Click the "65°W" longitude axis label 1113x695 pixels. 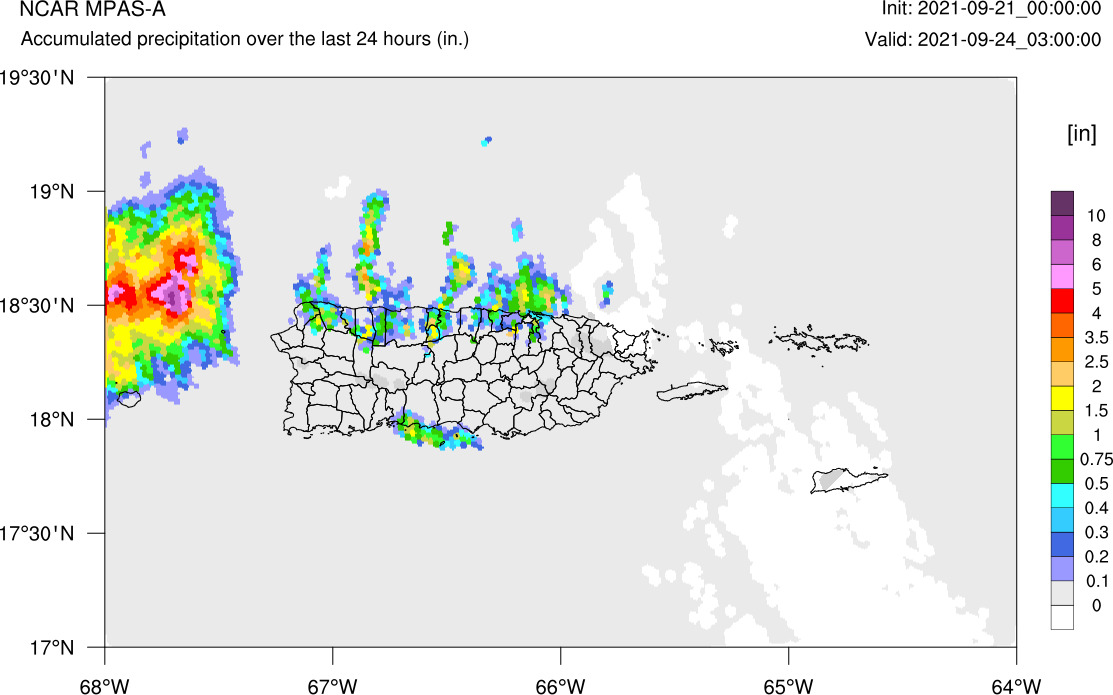(789, 686)
